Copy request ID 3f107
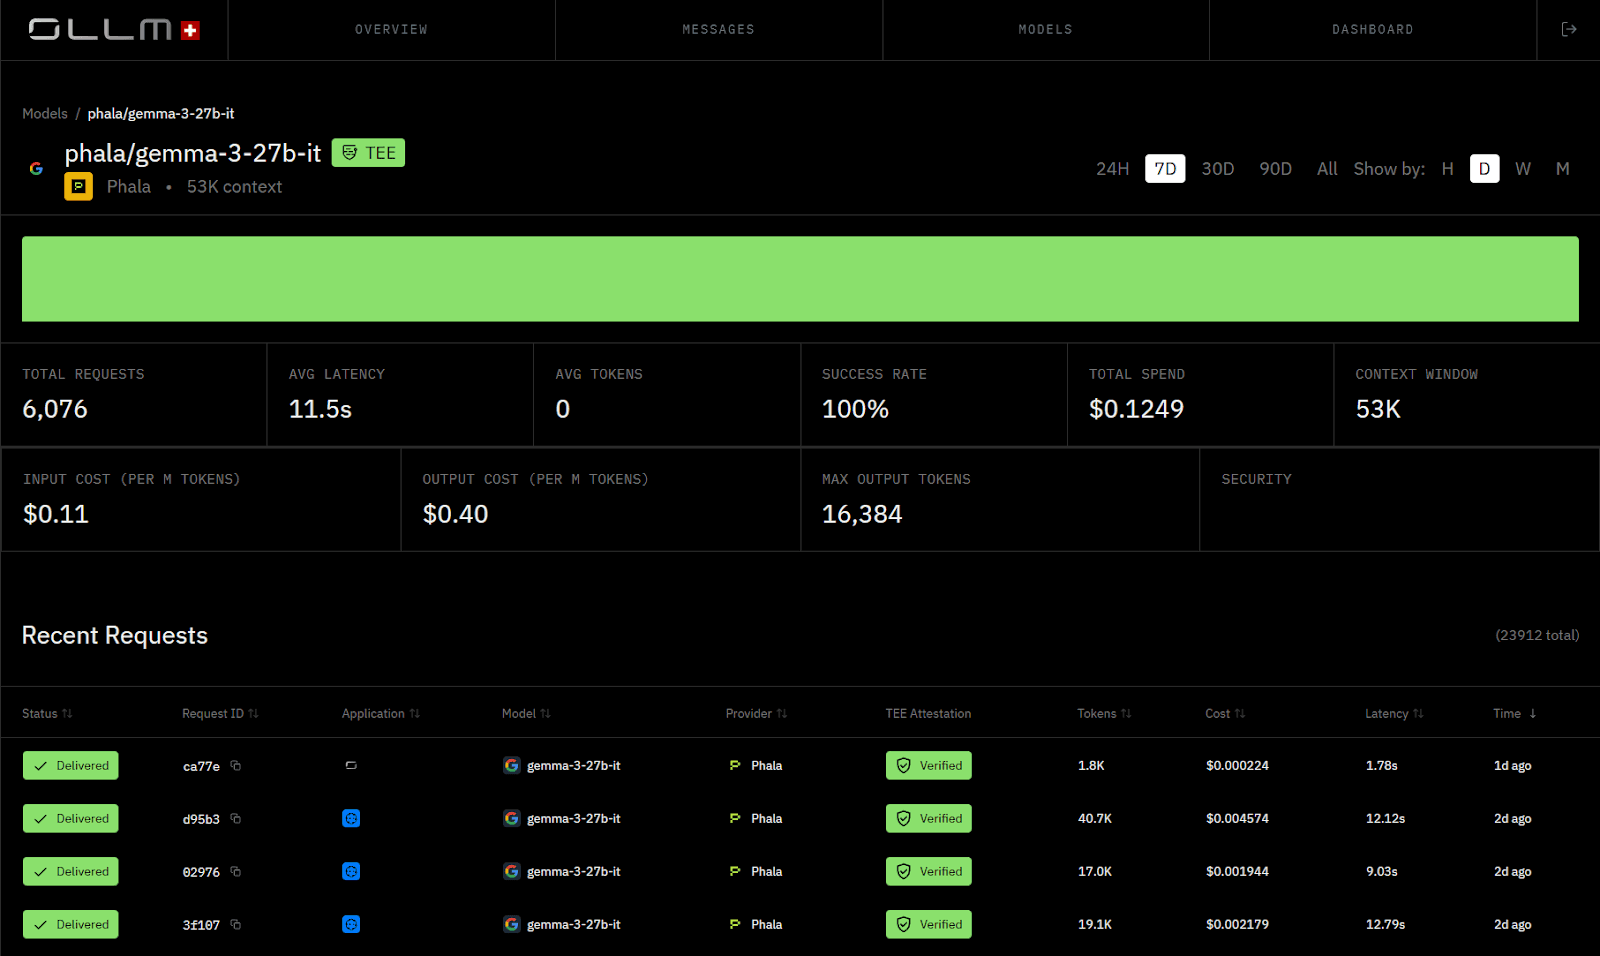 tap(236, 925)
